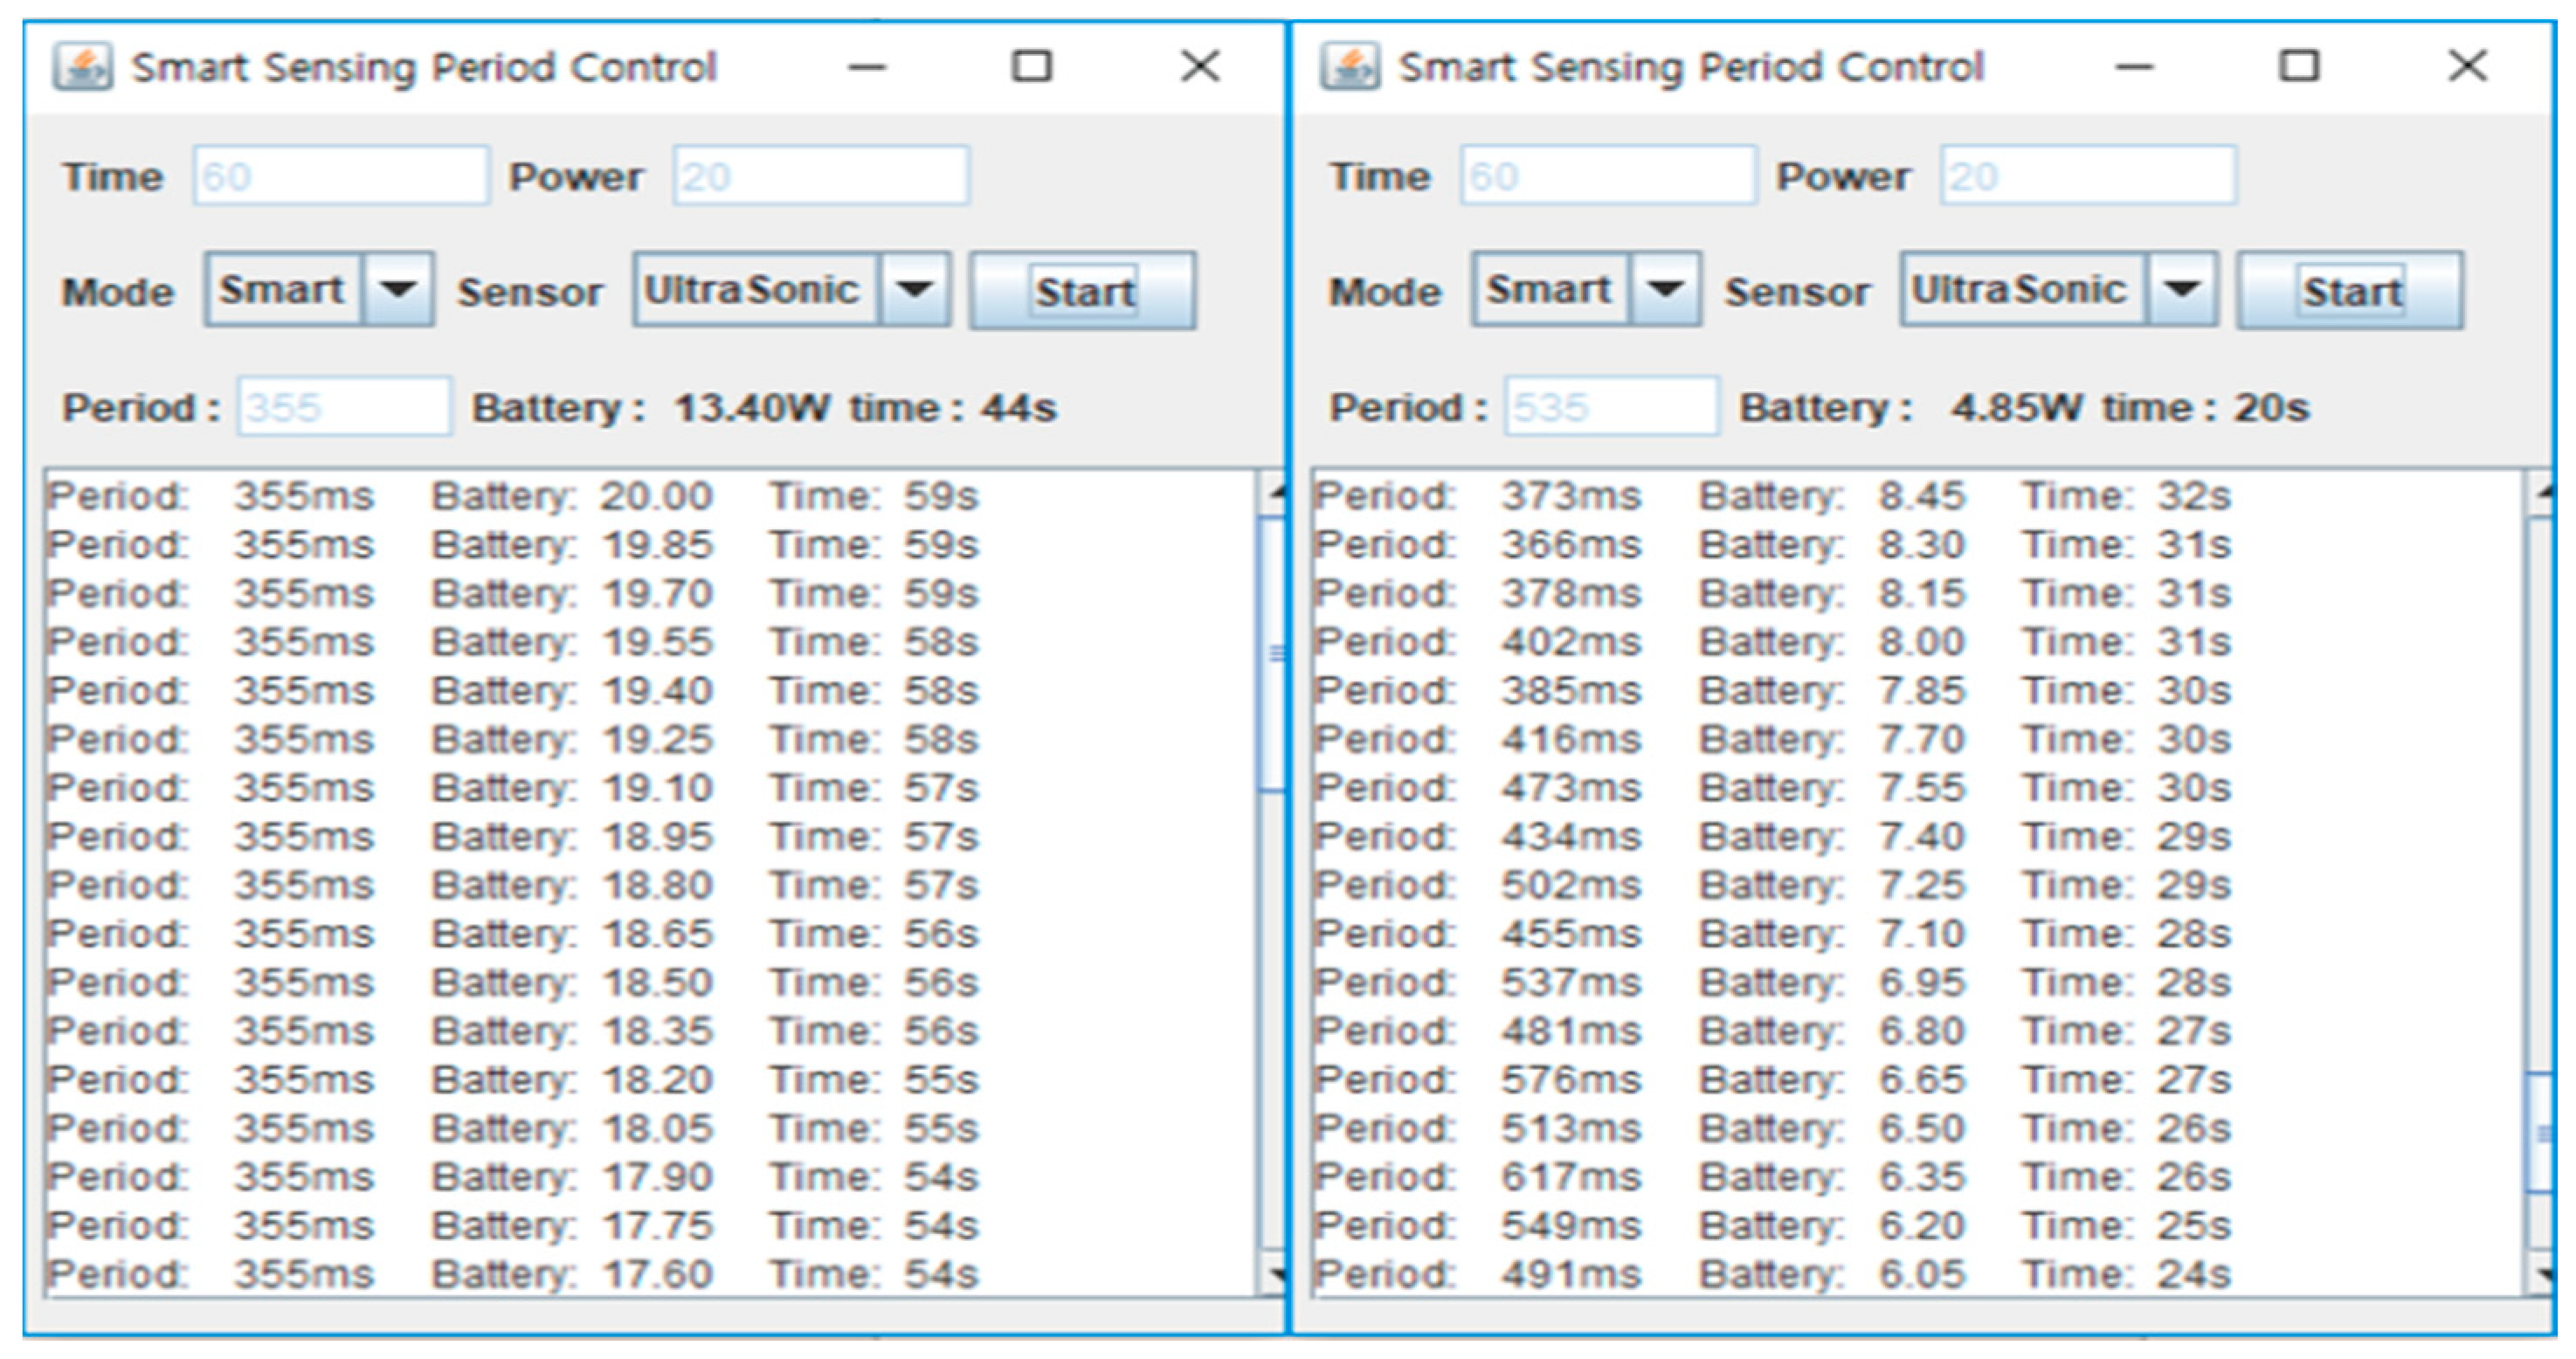Viewport: 2576px width, 1359px height.
Task: Select log row with Battery 17.60
Action: pos(514,1274)
